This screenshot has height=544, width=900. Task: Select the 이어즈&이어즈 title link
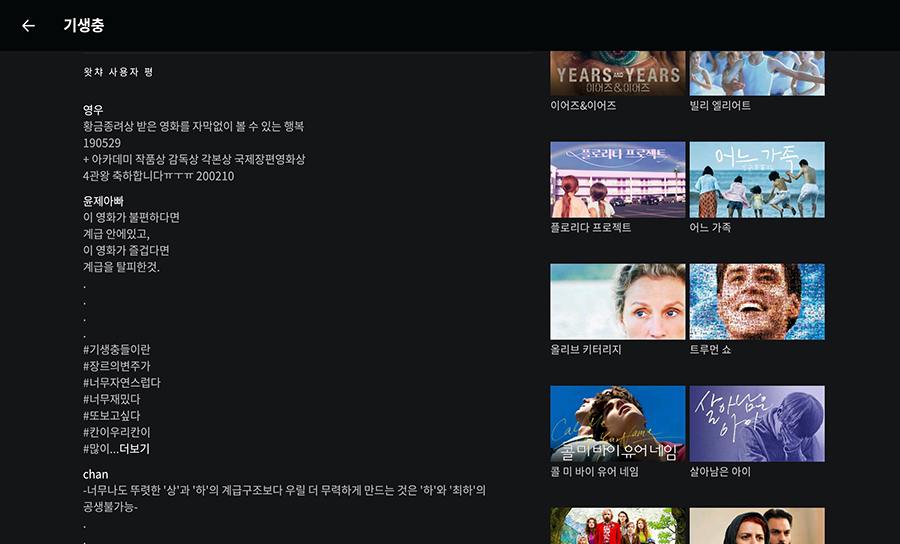click(x=583, y=106)
